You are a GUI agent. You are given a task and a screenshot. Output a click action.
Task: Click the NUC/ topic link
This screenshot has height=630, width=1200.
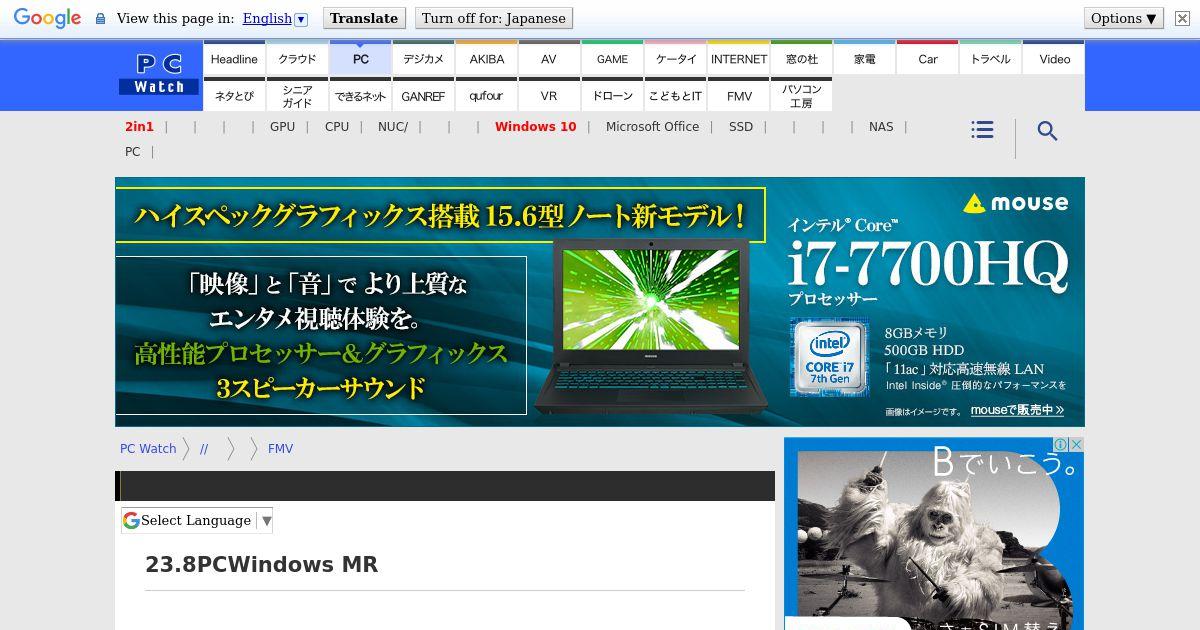393,126
